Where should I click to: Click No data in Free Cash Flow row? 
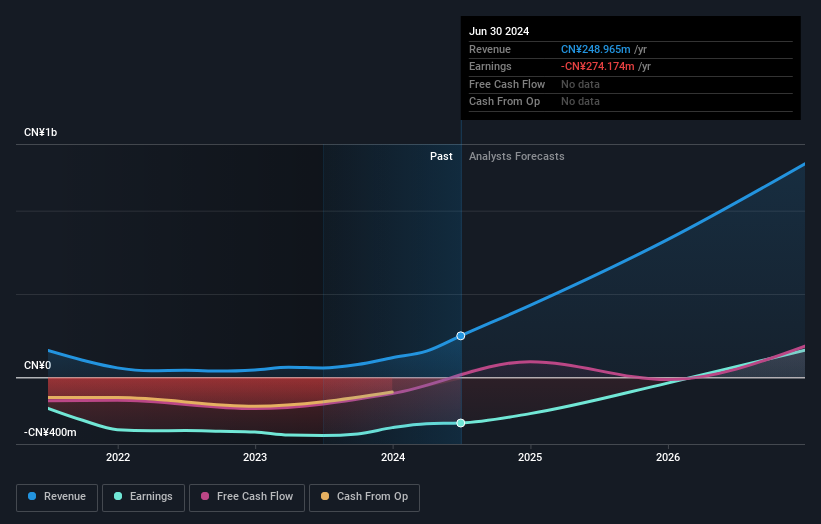click(x=580, y=84)
